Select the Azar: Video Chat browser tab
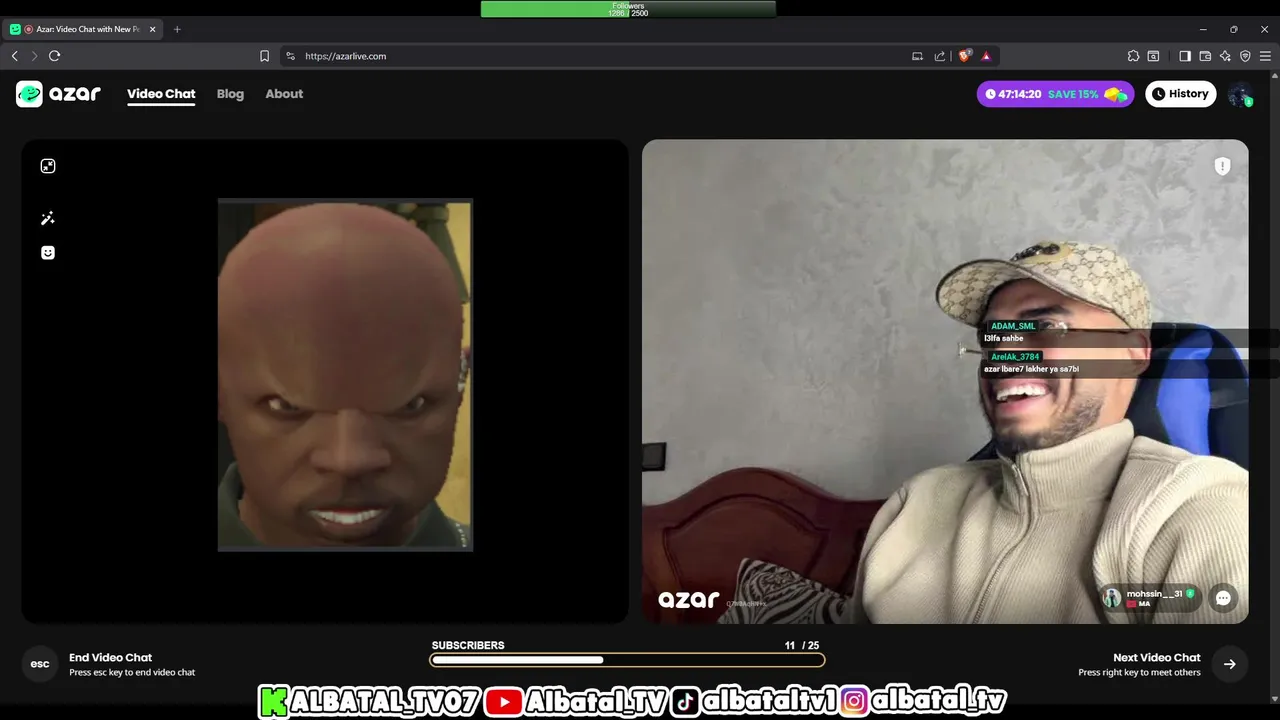This screenshot has width=1280, height=720. point(84,29)
